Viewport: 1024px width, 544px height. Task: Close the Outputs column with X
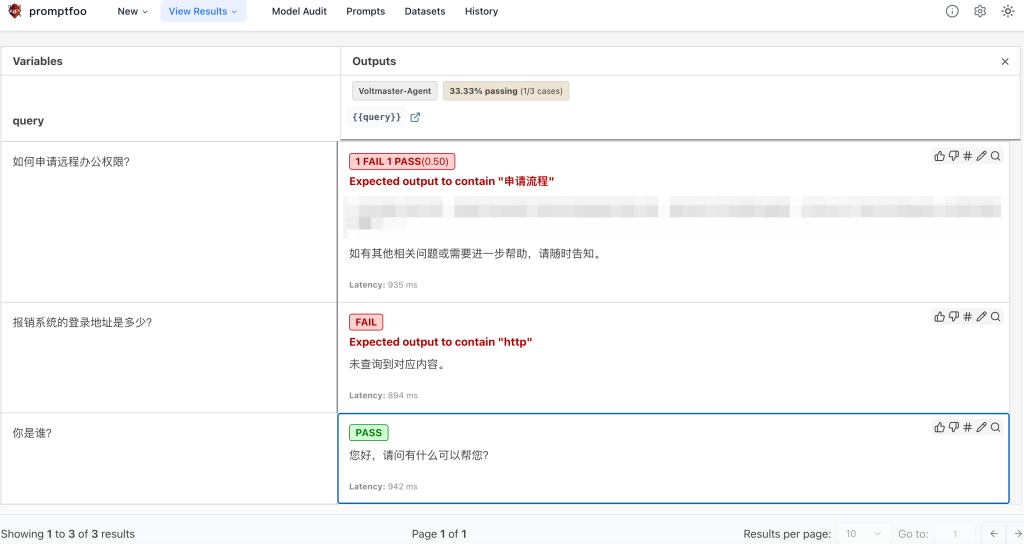click(x=1005, y=62)
